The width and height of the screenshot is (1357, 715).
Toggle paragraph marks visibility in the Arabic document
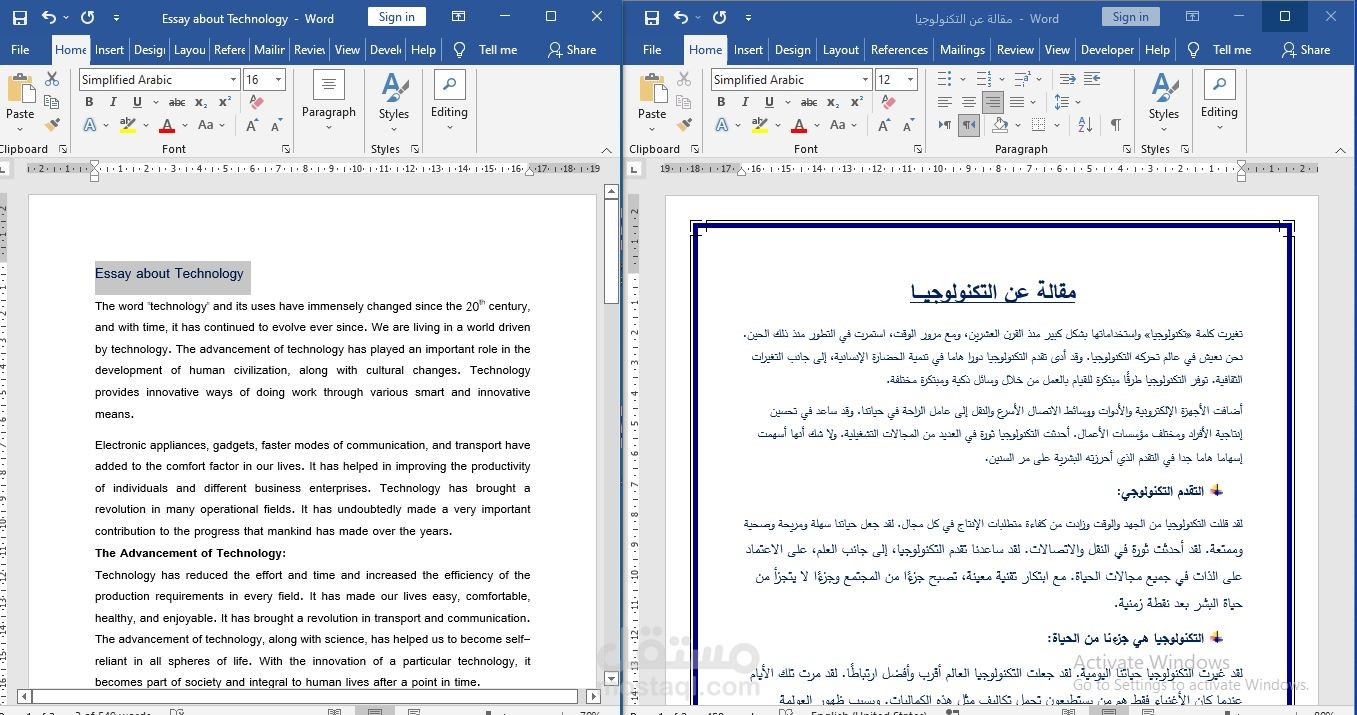pyautogui.click(x=1115, y=124)
